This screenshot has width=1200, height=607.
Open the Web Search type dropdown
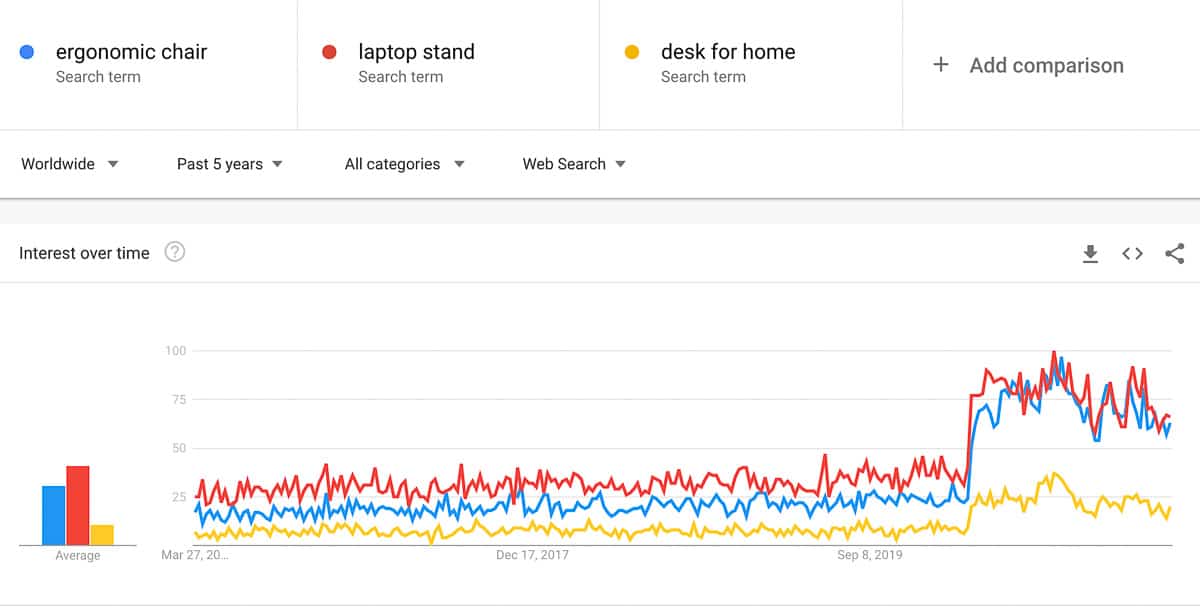click(572, 163)
